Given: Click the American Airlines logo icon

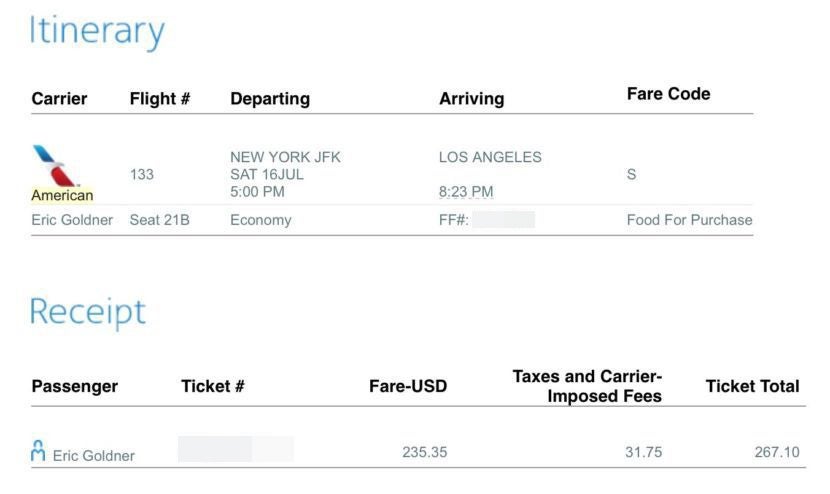Looking at the screenshot, I should 55,165.
